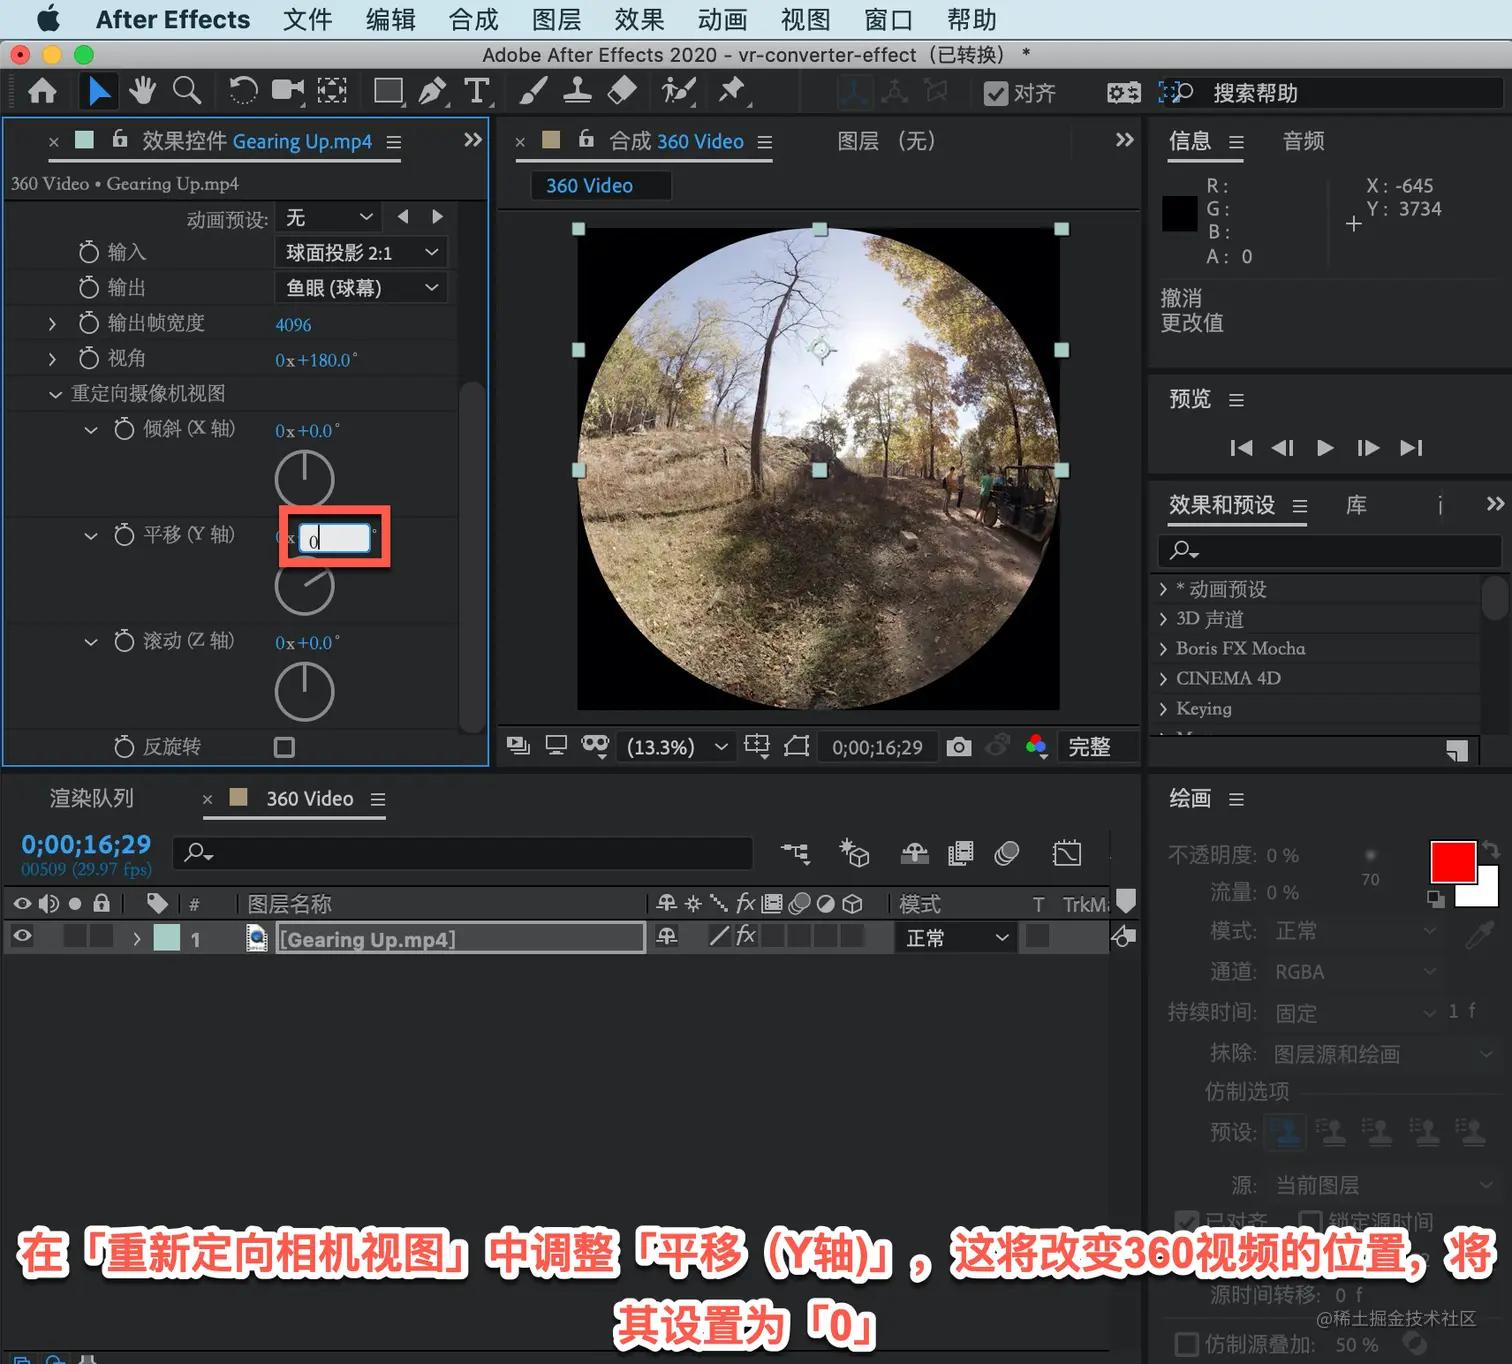Open Composition Mini-Flowchart icon in timeline
The image size is (1512, 1364).
coord(796,853)
